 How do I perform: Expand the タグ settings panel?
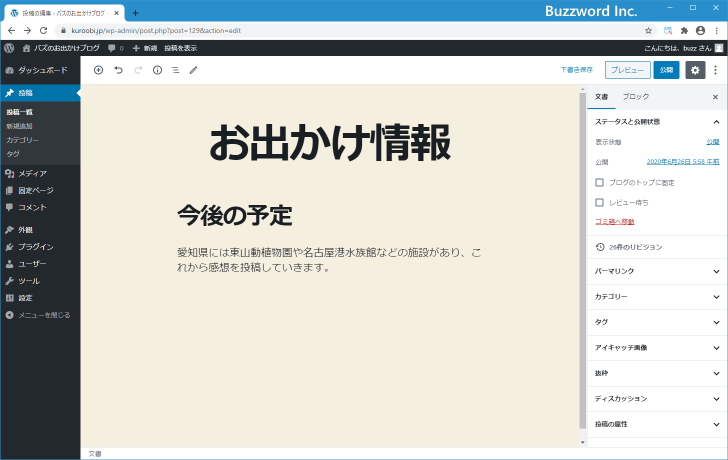click(657, 322)
